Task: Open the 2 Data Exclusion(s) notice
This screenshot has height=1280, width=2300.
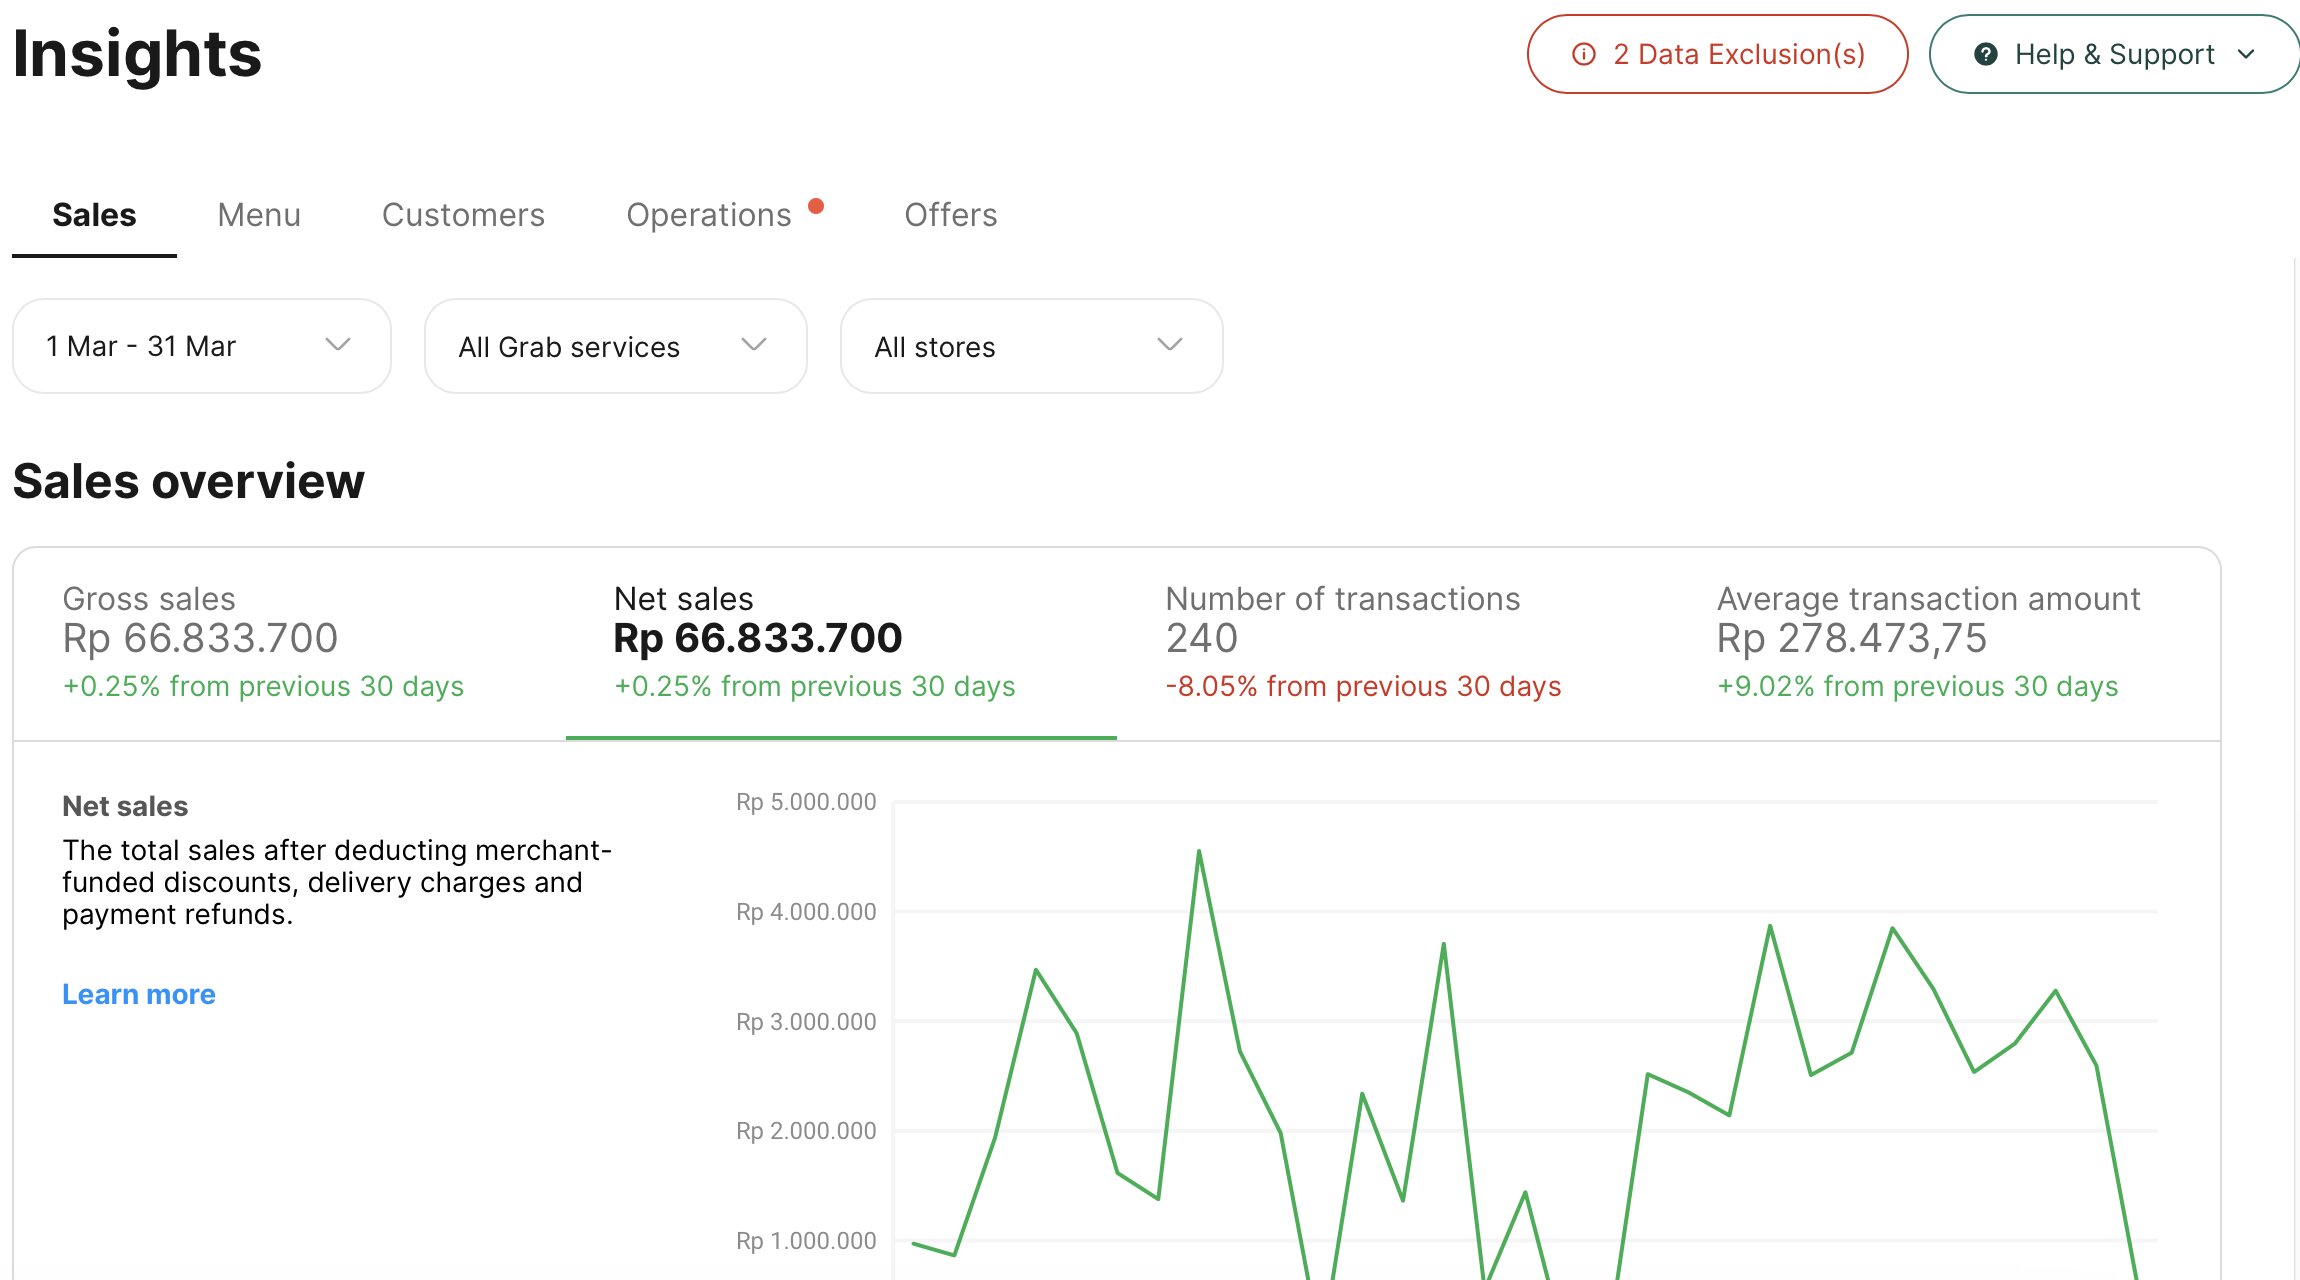Action: [x=1717, y=54]
